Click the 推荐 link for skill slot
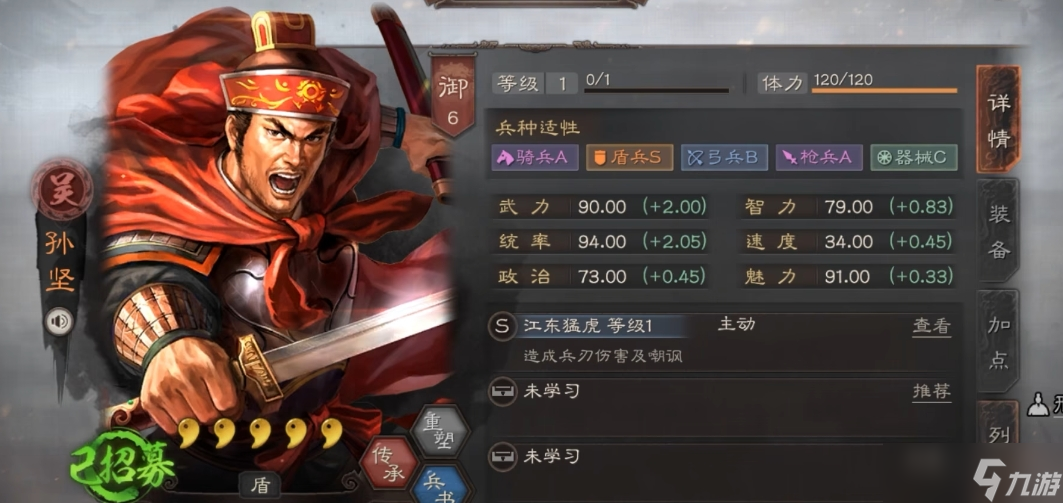 [931, 391]
